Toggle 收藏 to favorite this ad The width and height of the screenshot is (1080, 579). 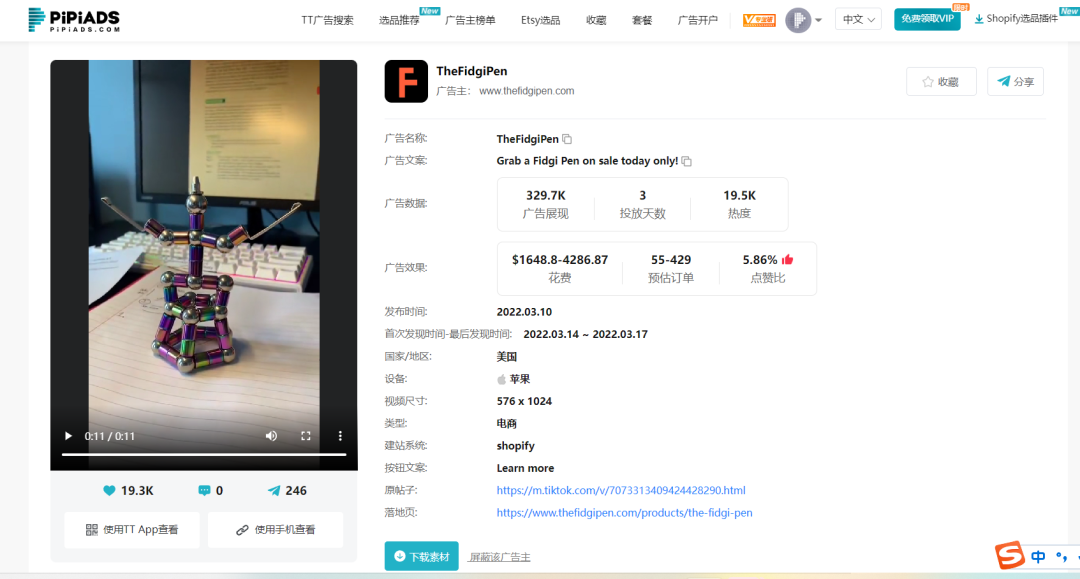(941, 81)
